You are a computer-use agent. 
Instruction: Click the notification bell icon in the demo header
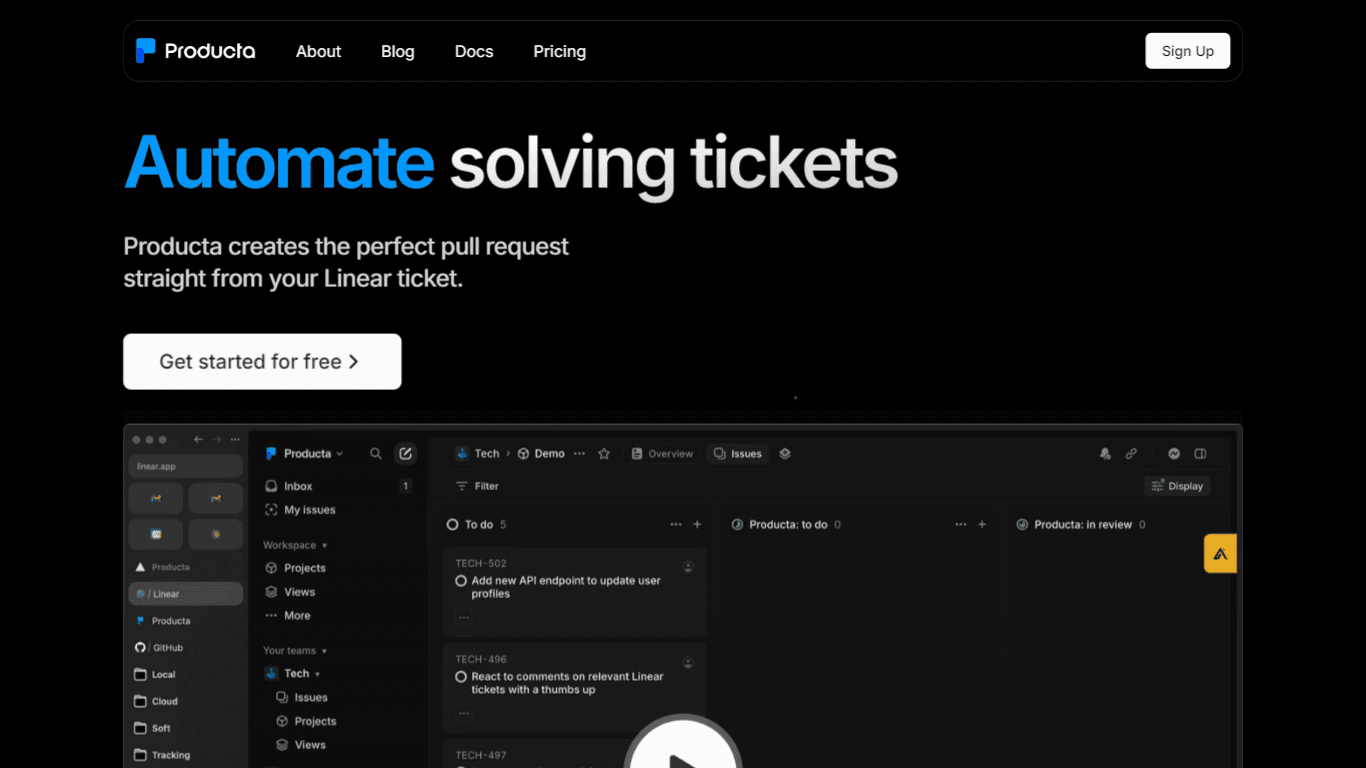tap(1105, 454)
